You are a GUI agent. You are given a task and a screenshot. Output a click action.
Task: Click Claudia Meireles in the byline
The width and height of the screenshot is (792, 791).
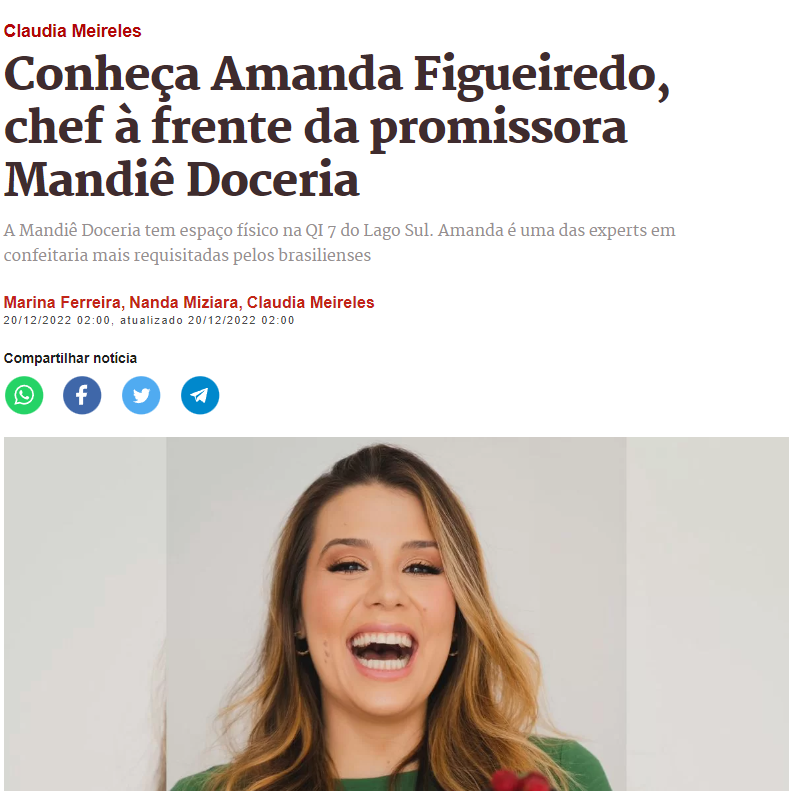tap(310, 302)
